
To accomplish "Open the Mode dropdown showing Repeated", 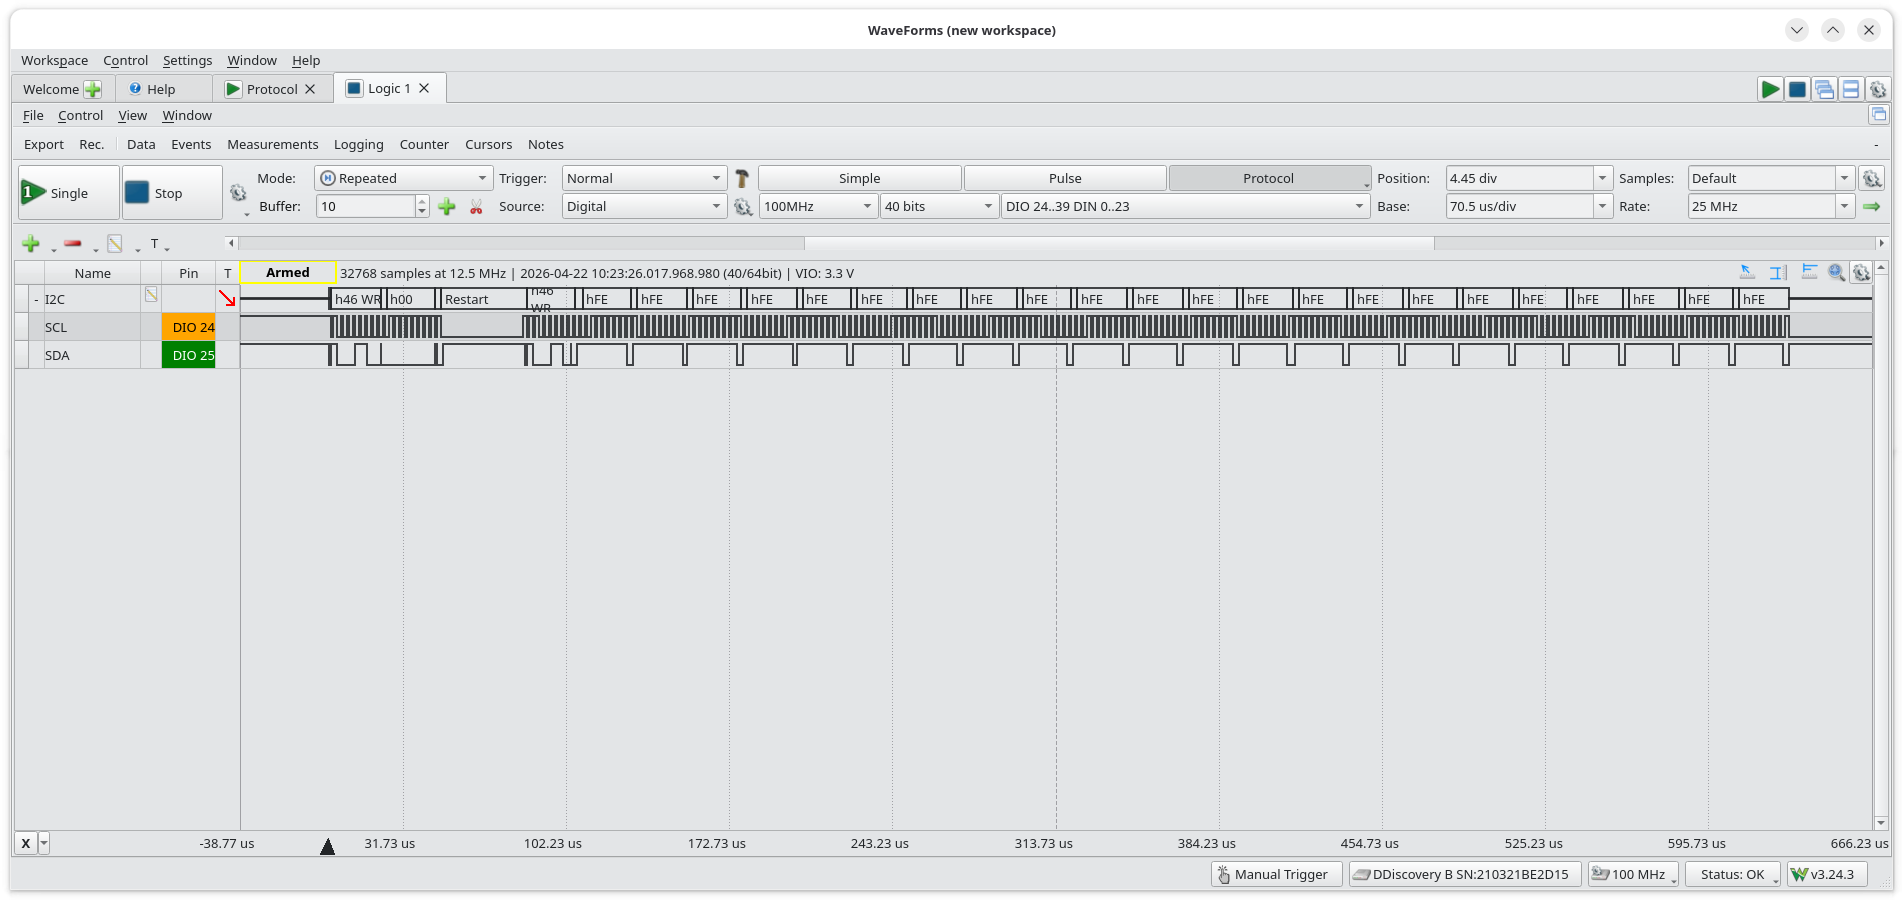I will [x=403, y=178].
